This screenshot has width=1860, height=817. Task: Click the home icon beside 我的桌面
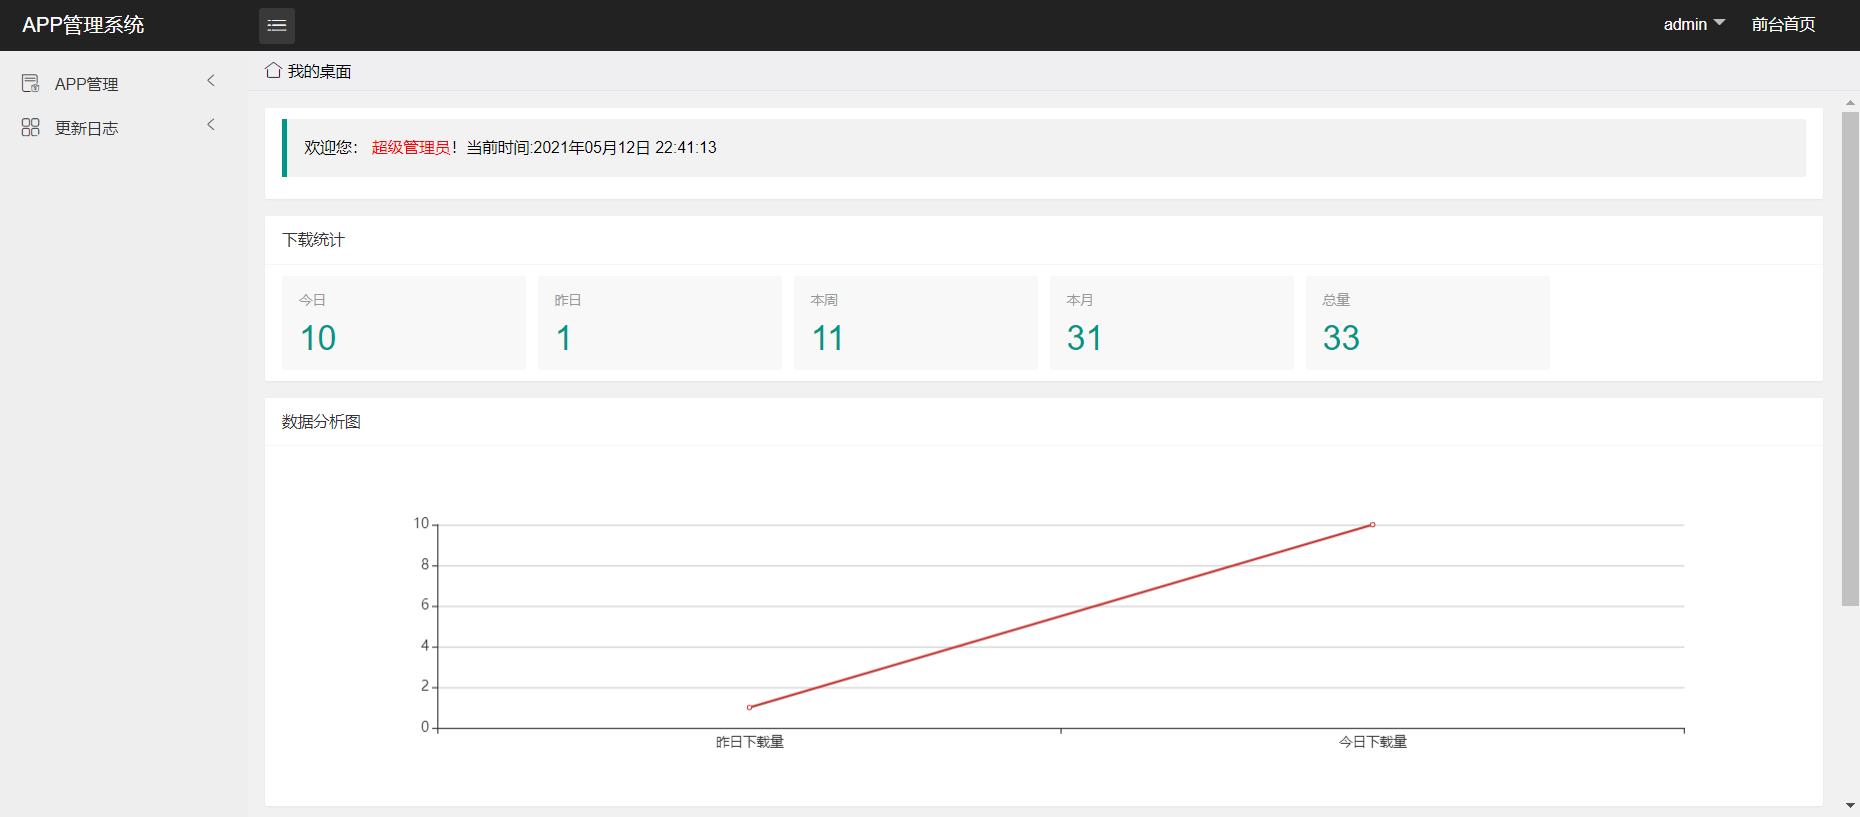coord(273,70)
